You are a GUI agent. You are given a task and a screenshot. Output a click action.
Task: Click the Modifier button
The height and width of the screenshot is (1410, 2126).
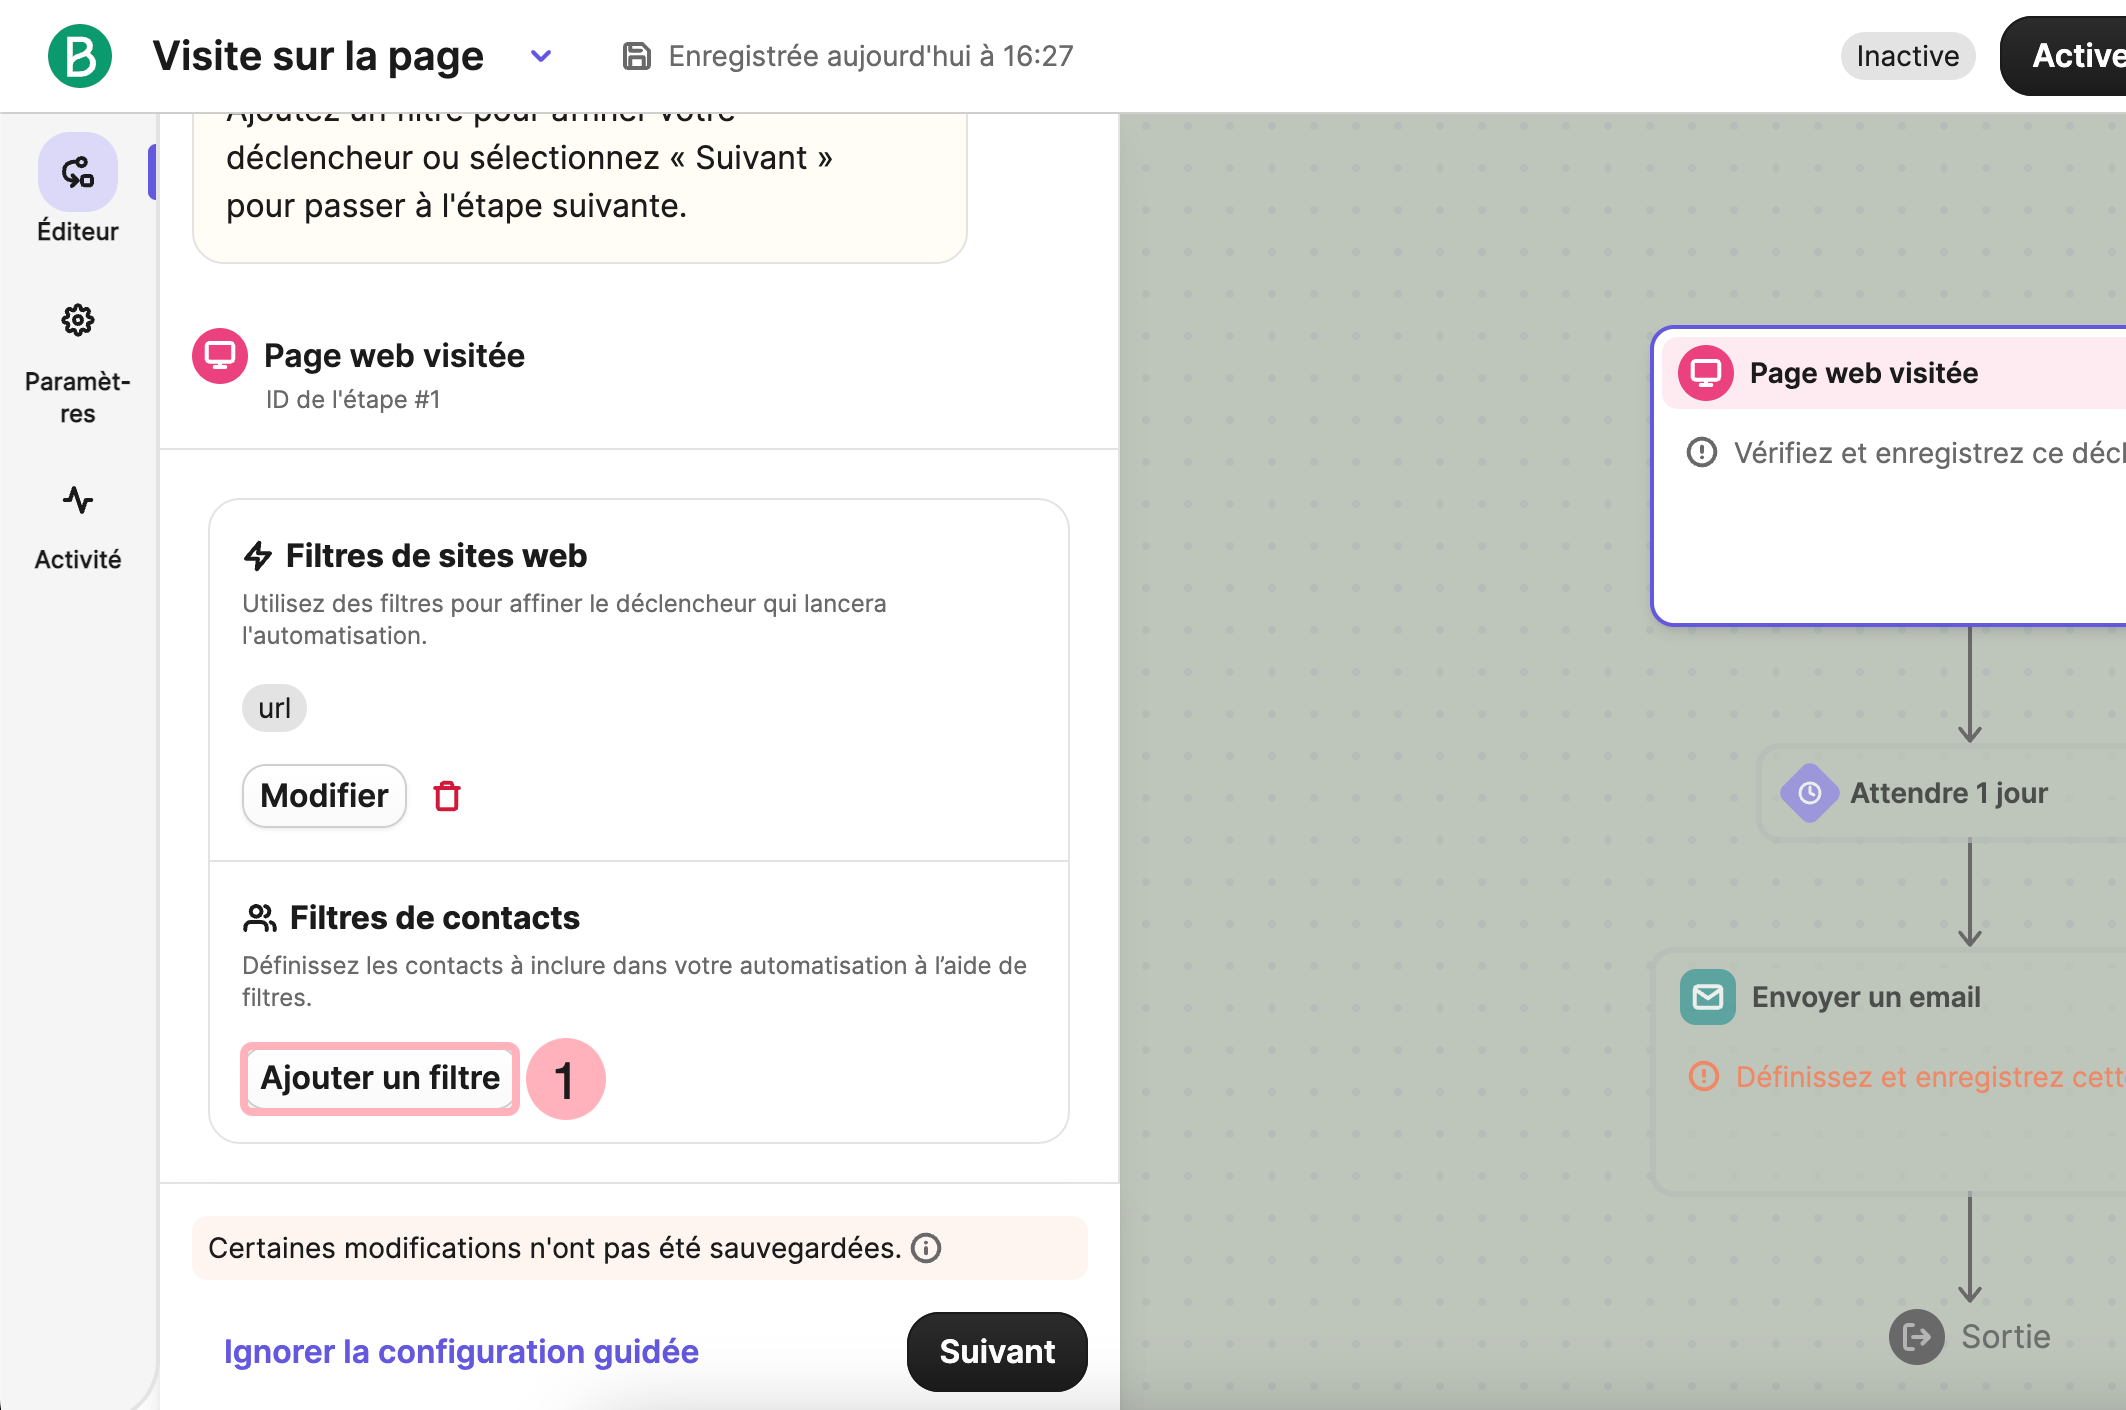click(324, 796)
